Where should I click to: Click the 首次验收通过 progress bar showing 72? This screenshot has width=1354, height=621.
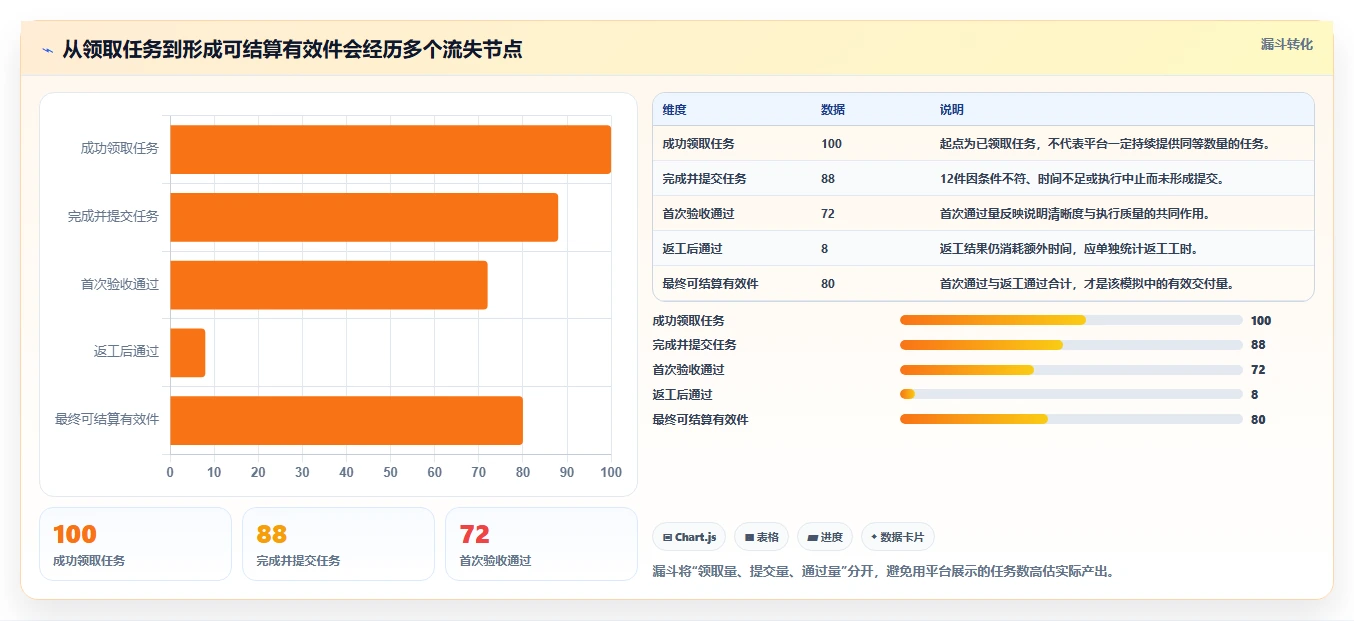click(x=1071, y=370)
